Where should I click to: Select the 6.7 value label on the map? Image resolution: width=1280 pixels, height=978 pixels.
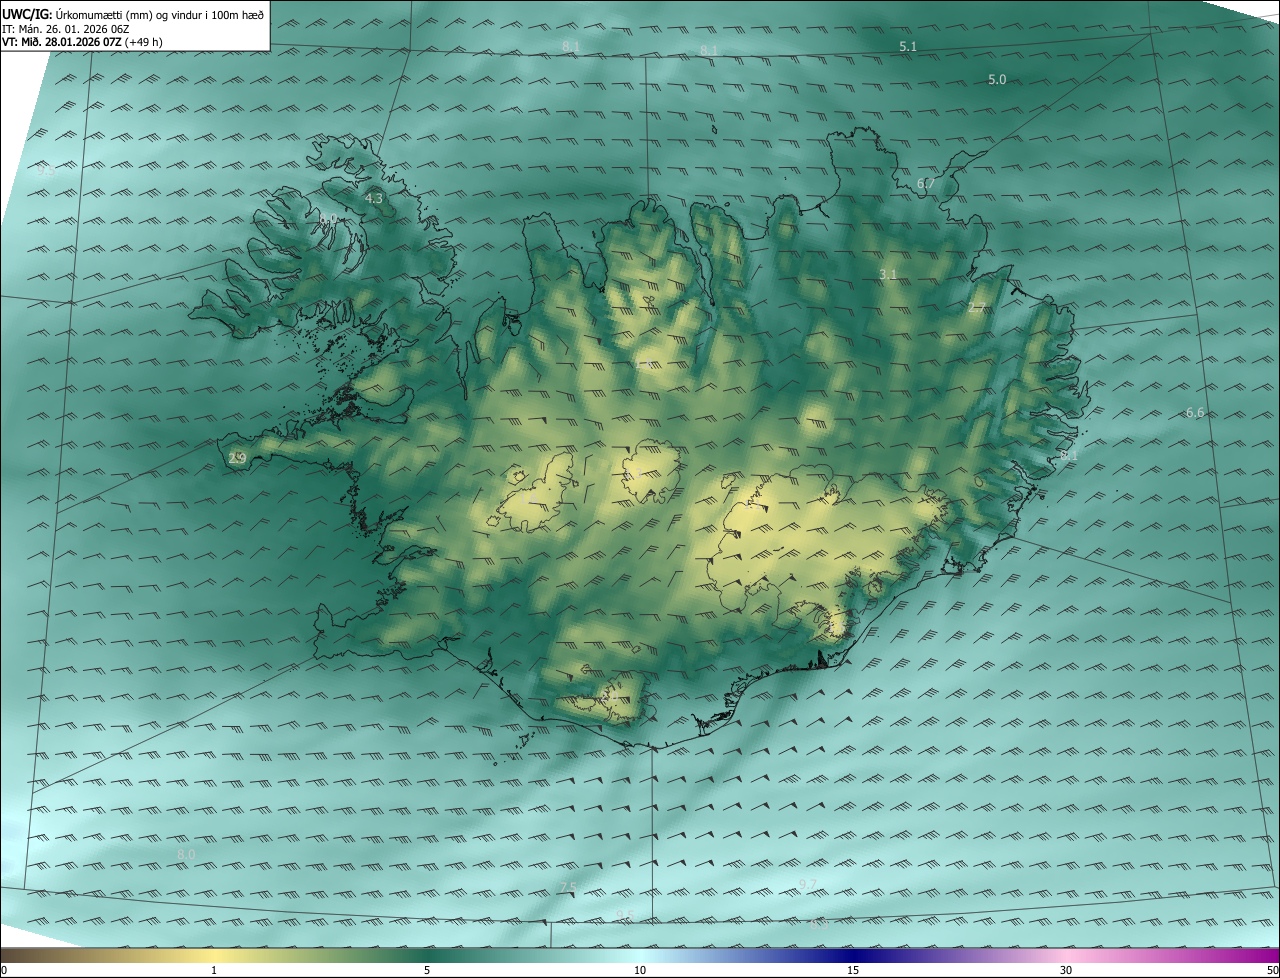click(x=926, y=184)
